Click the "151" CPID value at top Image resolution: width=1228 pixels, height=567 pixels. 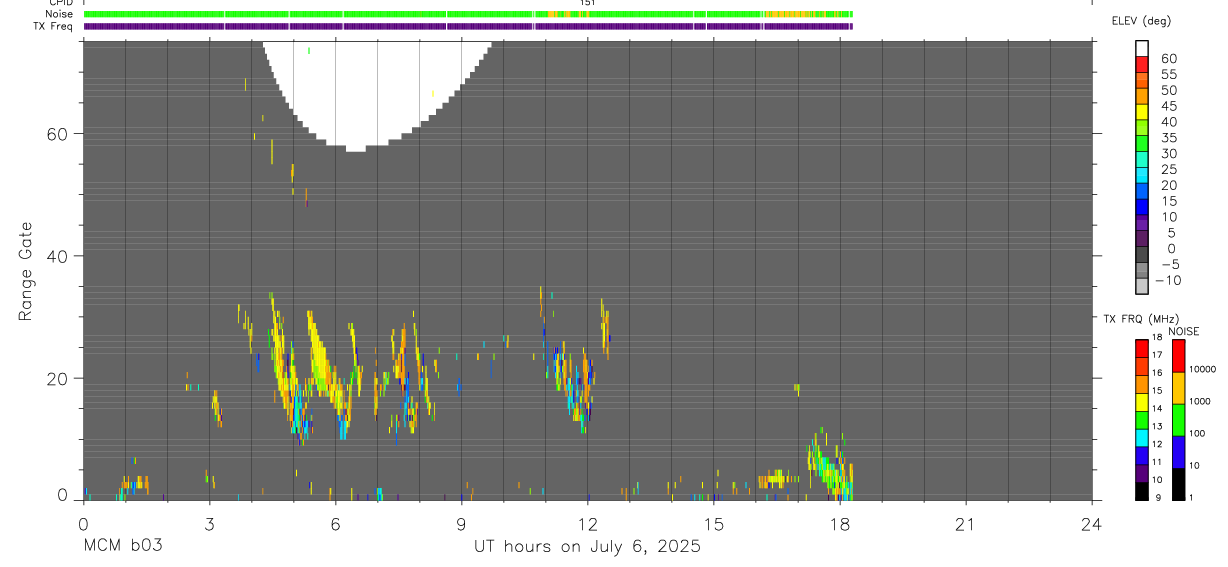[588, 3]
